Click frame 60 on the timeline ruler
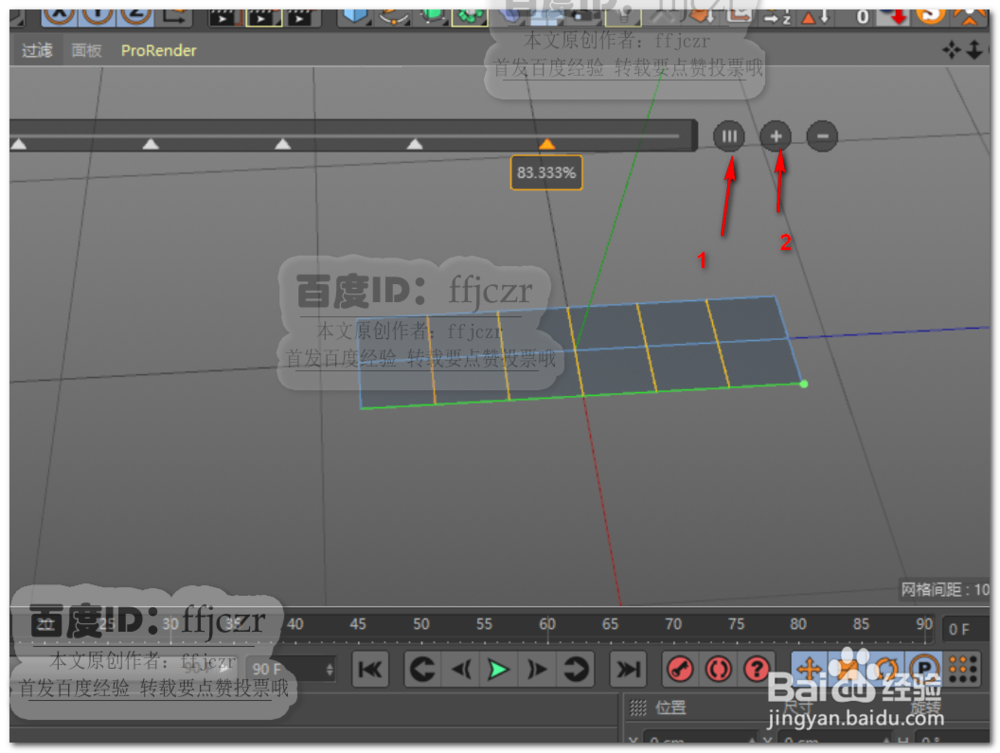This screenshot has width=1000, height=753. click(547, 624)
